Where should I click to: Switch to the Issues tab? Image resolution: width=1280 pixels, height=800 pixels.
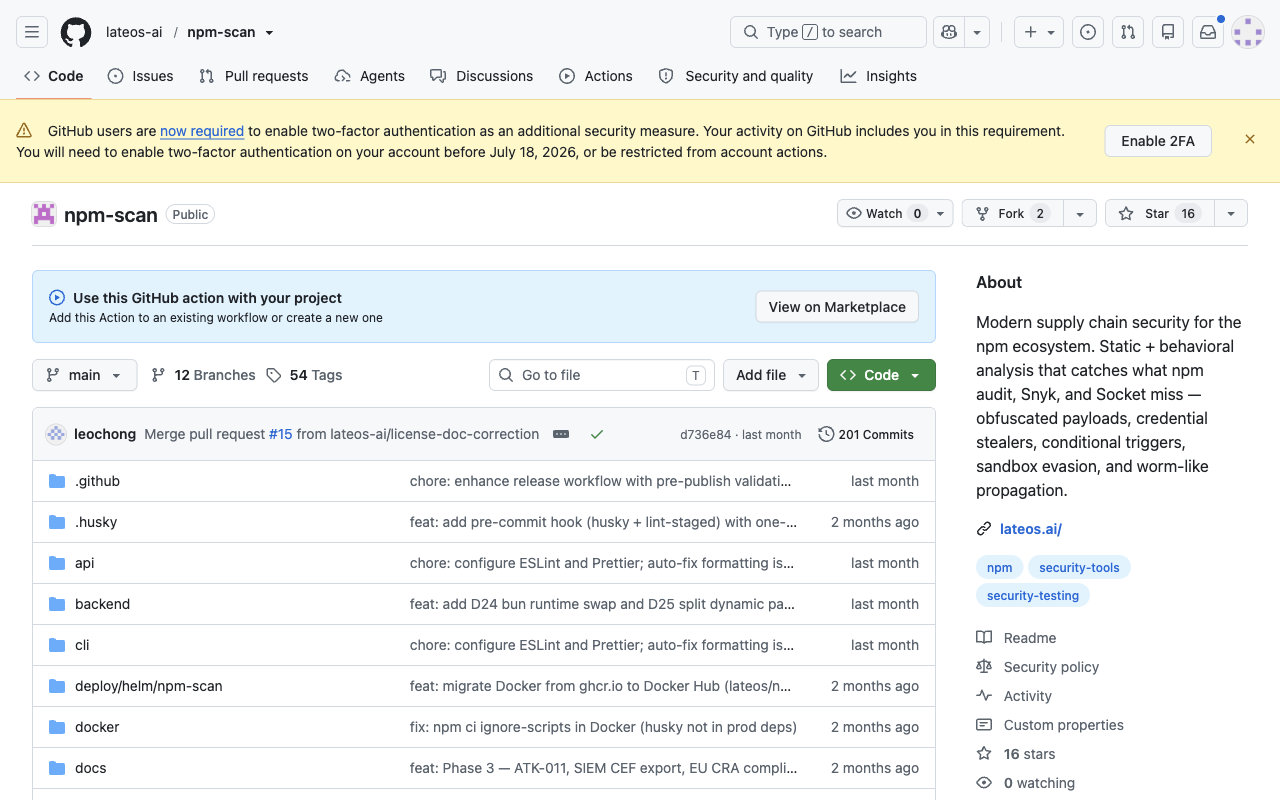(x=141, y=76)
